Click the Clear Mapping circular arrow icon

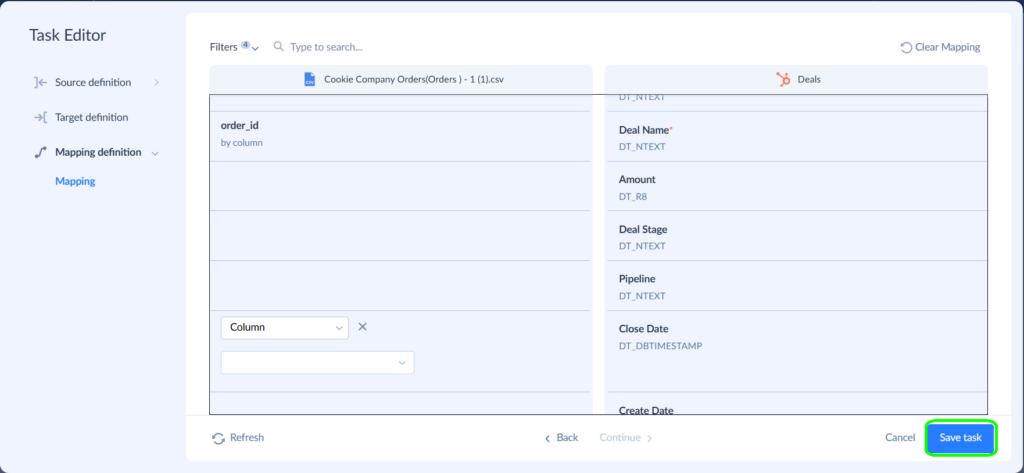pyautogui.click(x=906, y=47)
